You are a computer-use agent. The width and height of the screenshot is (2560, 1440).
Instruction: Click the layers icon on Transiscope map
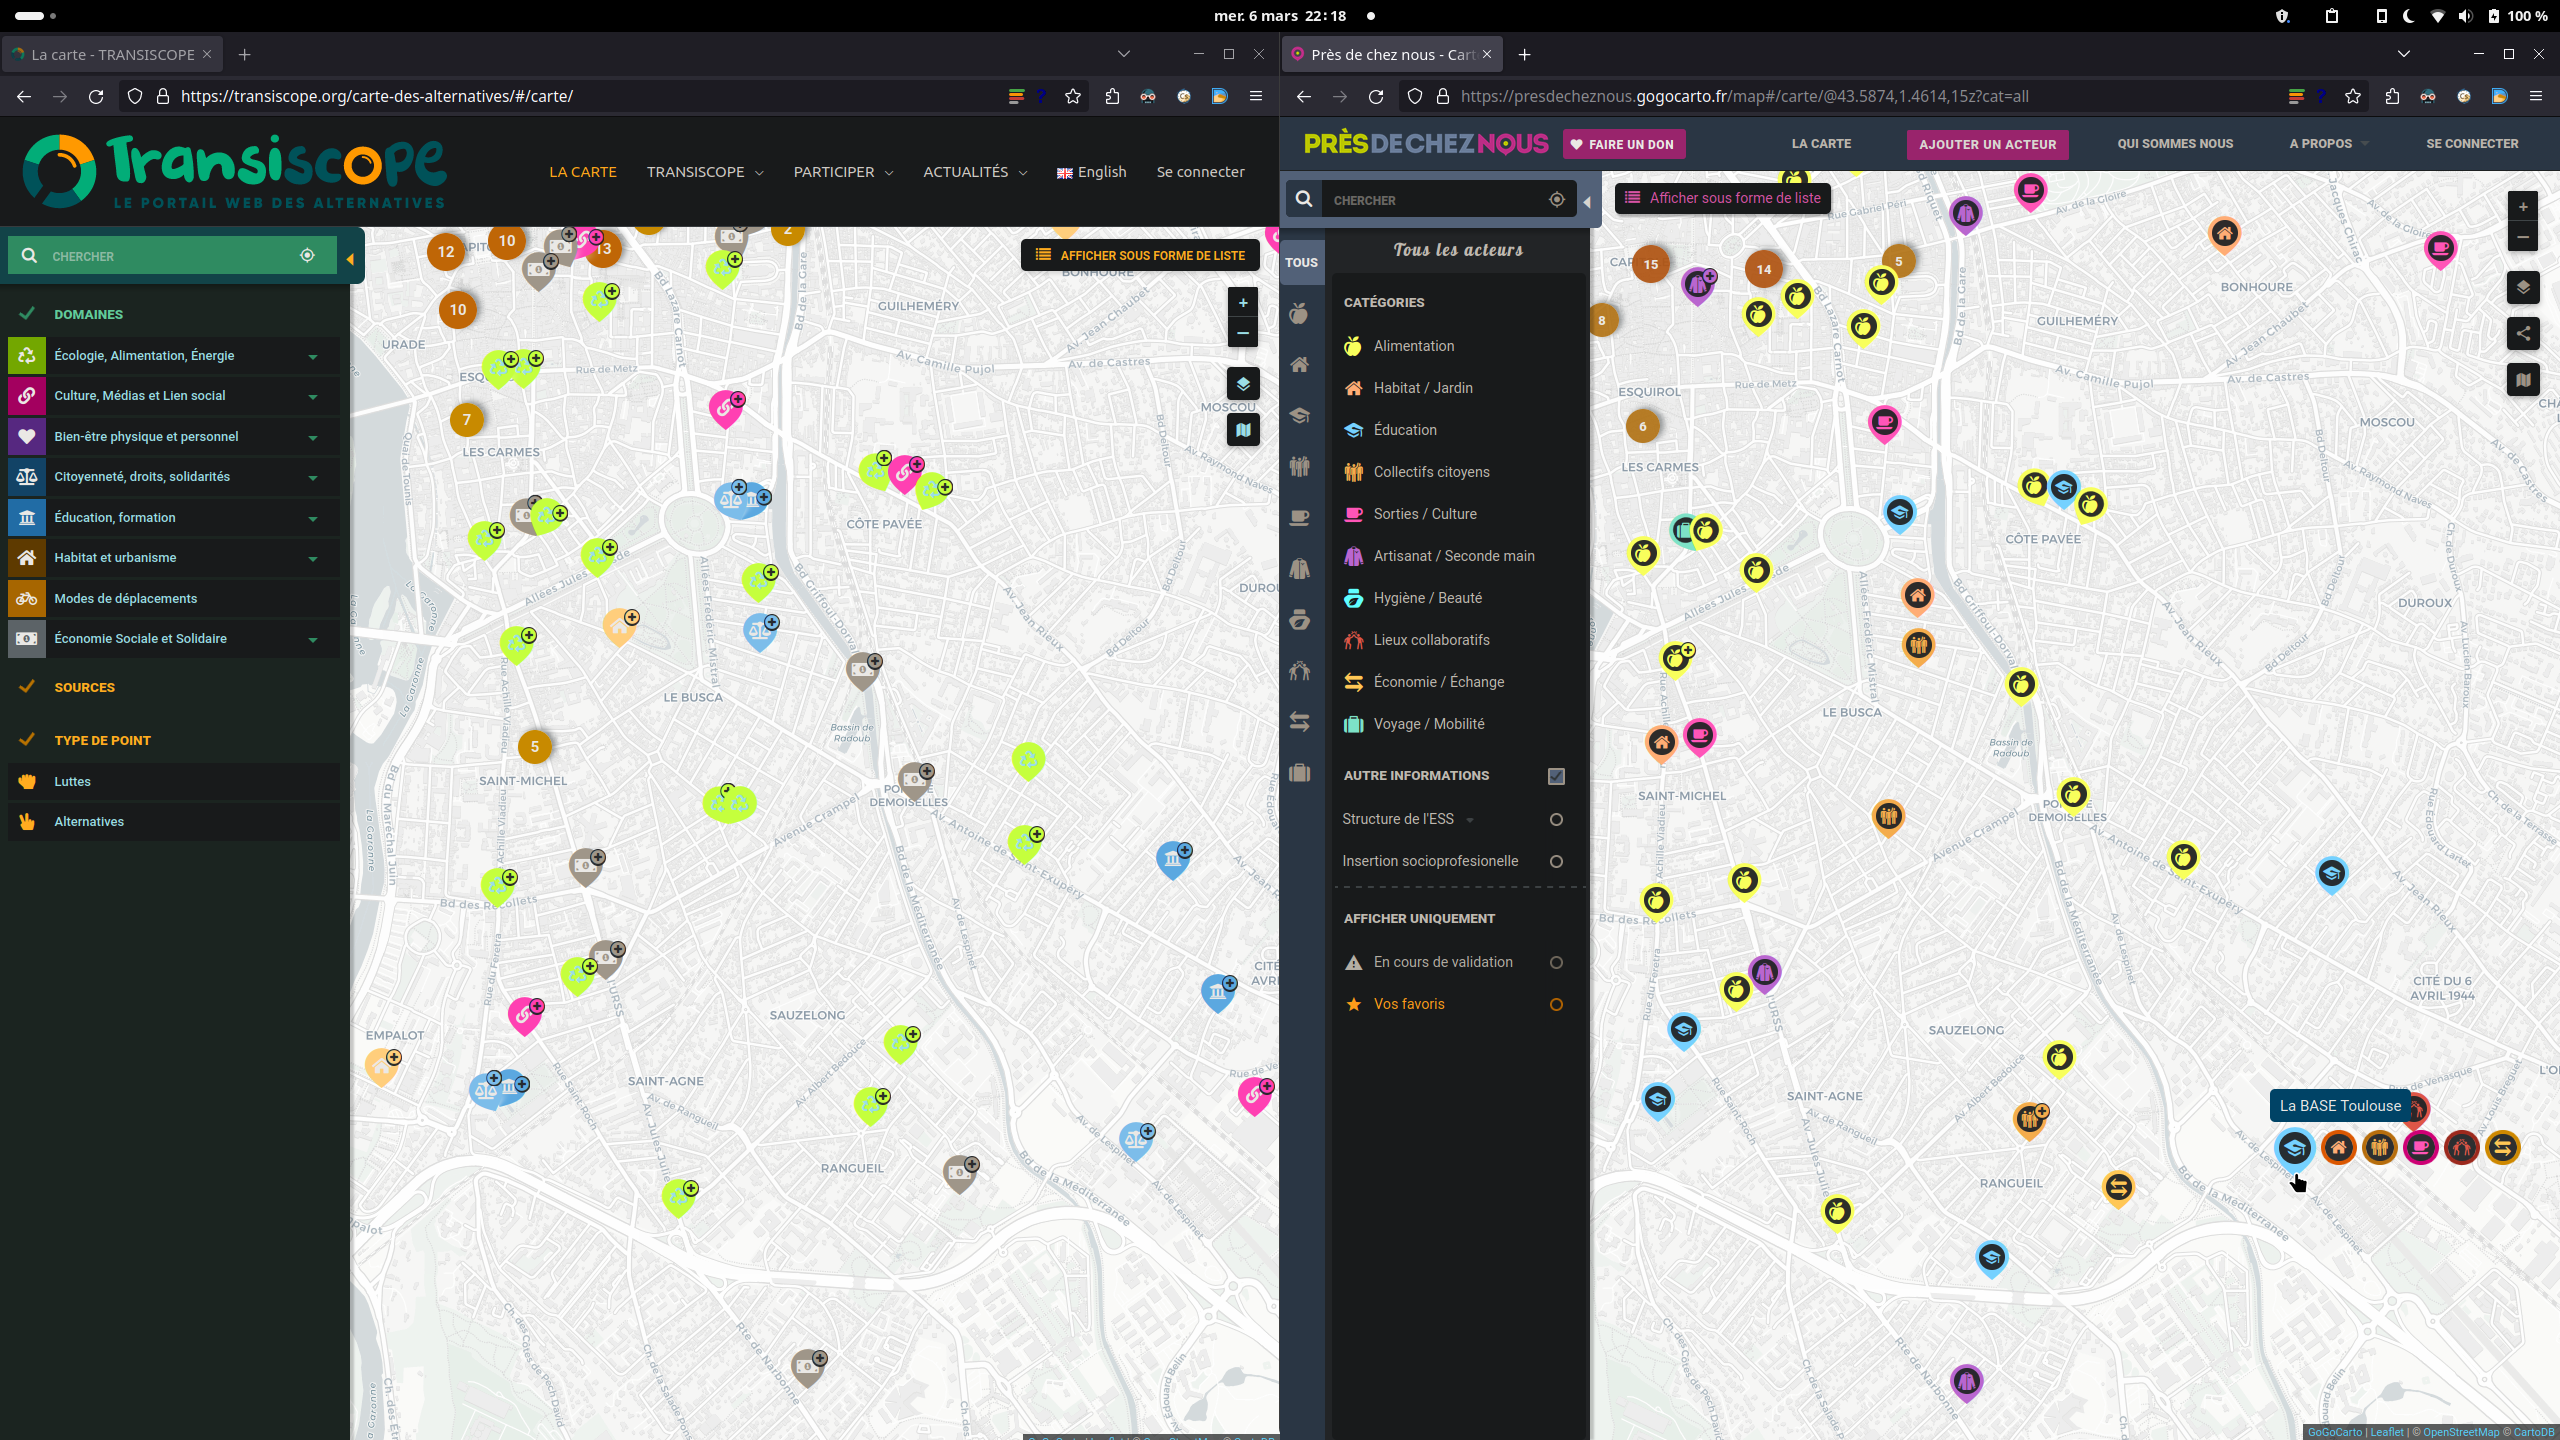click(1243, 384)
